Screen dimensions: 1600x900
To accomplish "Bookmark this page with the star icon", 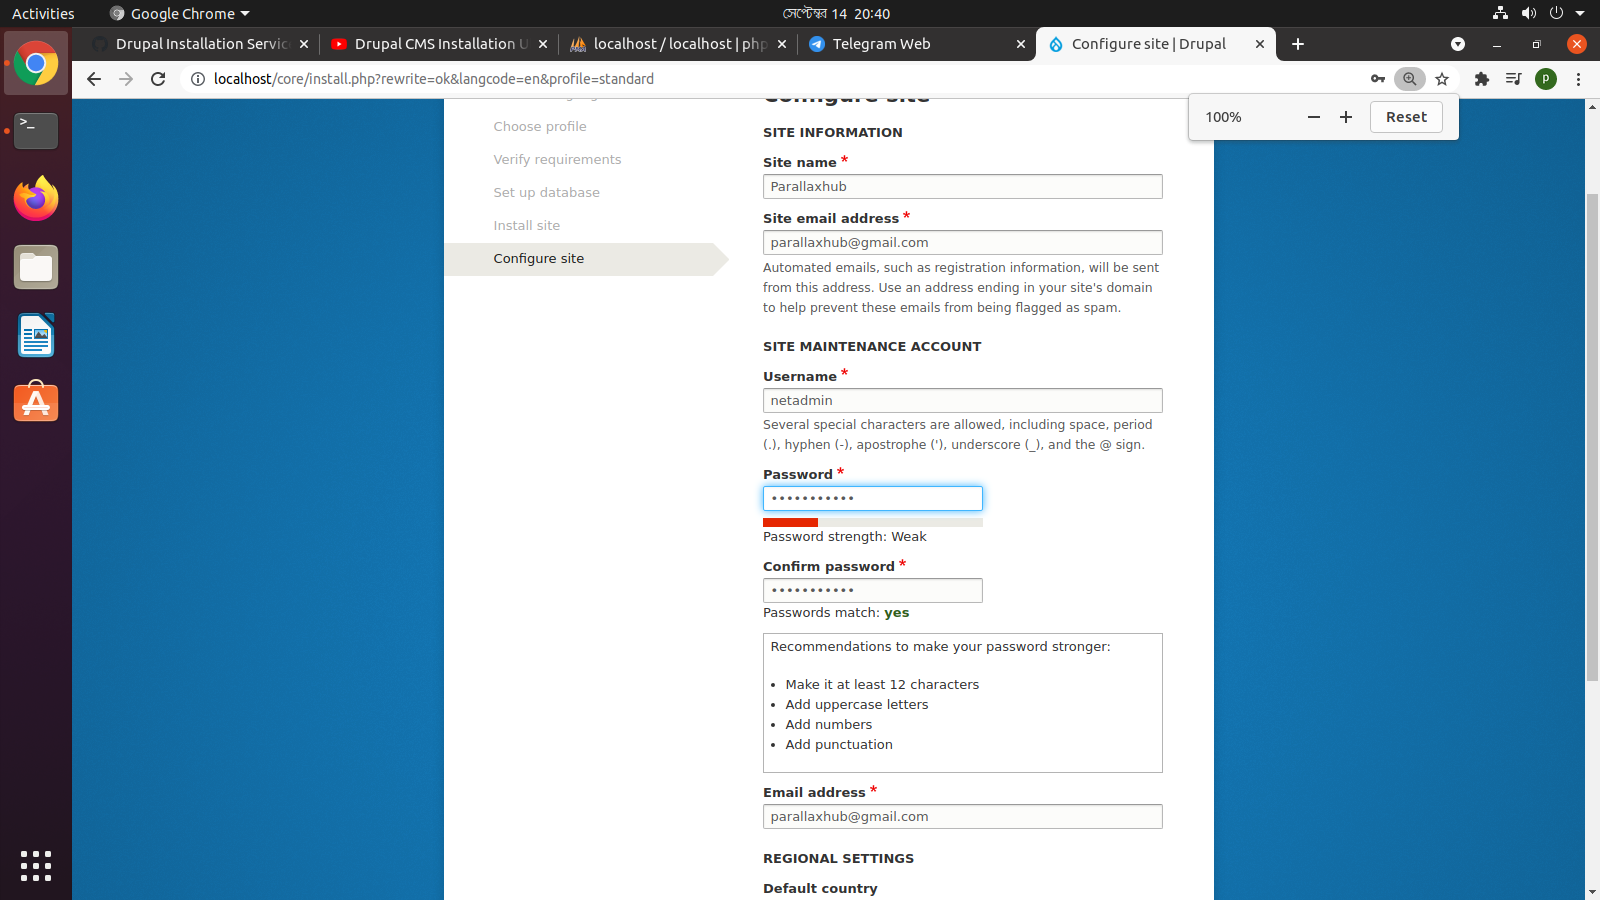I will pos(1441,79).
